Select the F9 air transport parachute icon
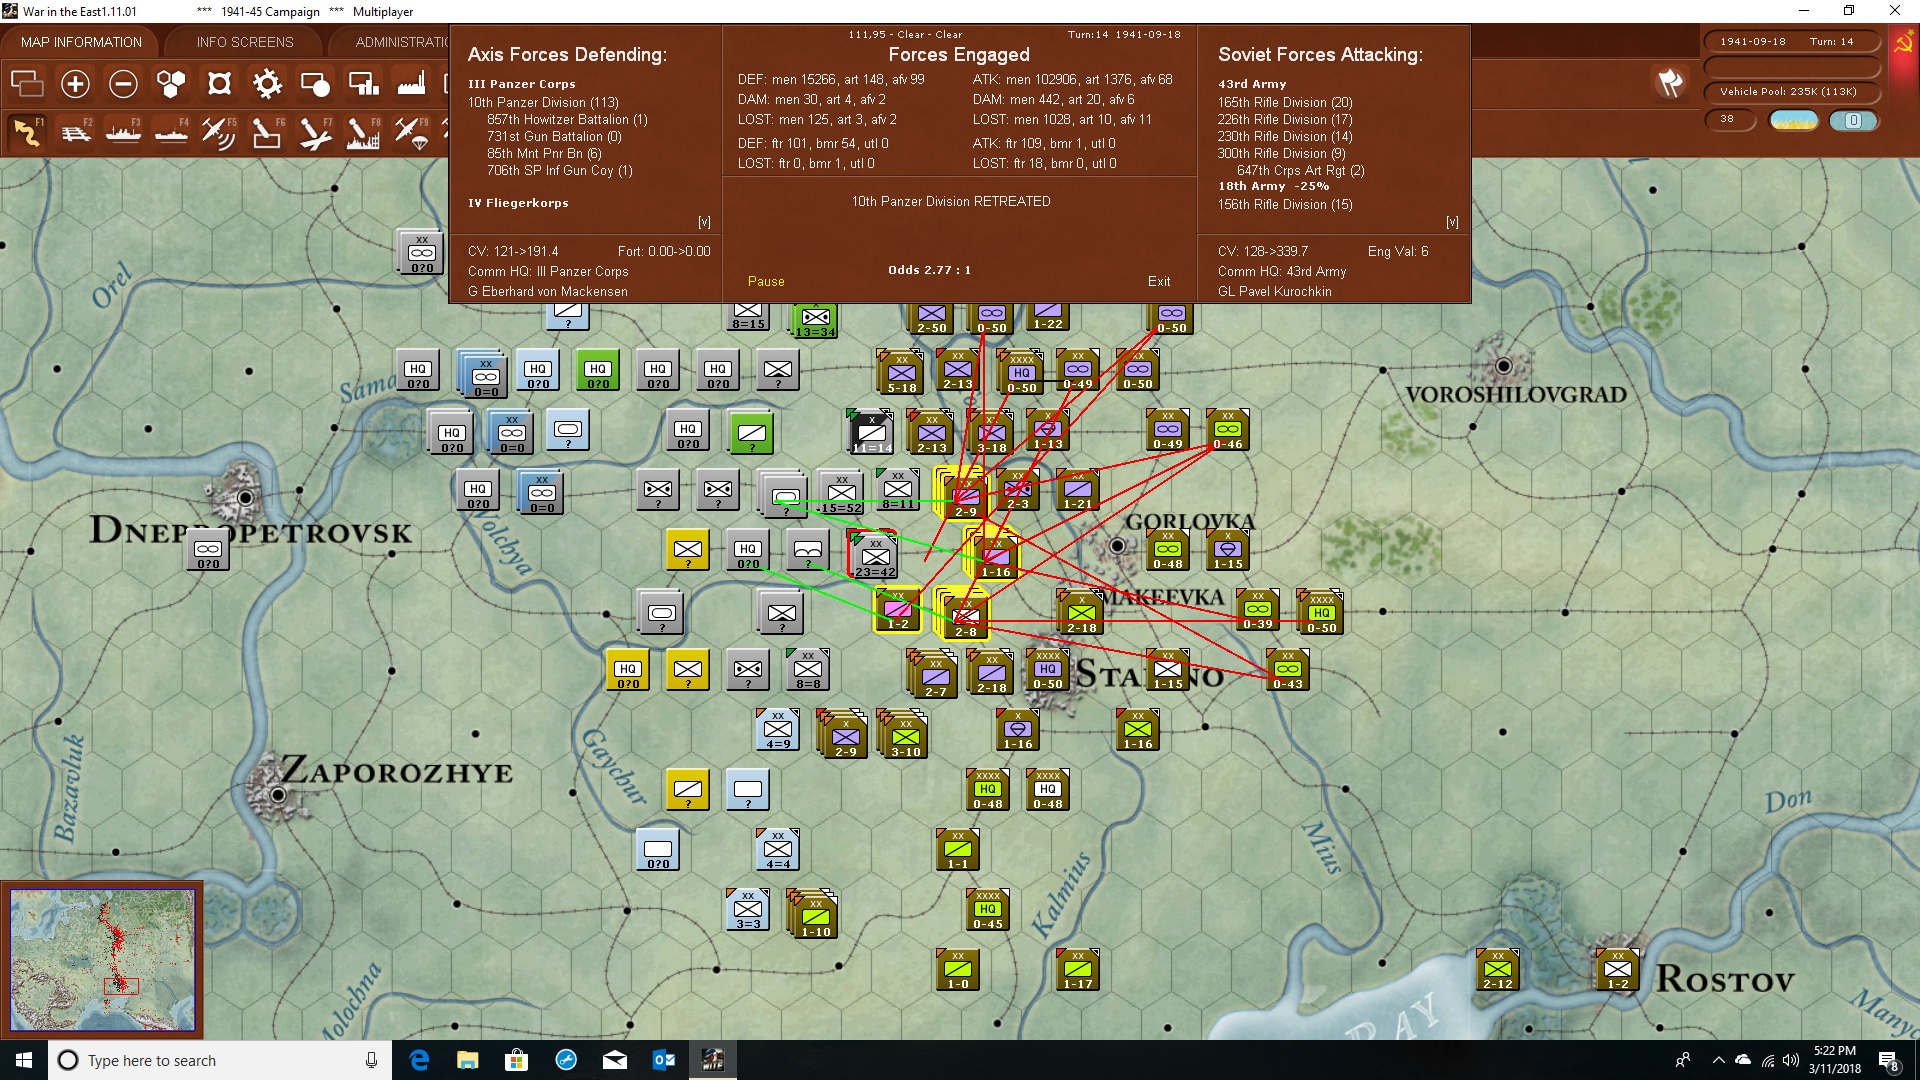 411,132
